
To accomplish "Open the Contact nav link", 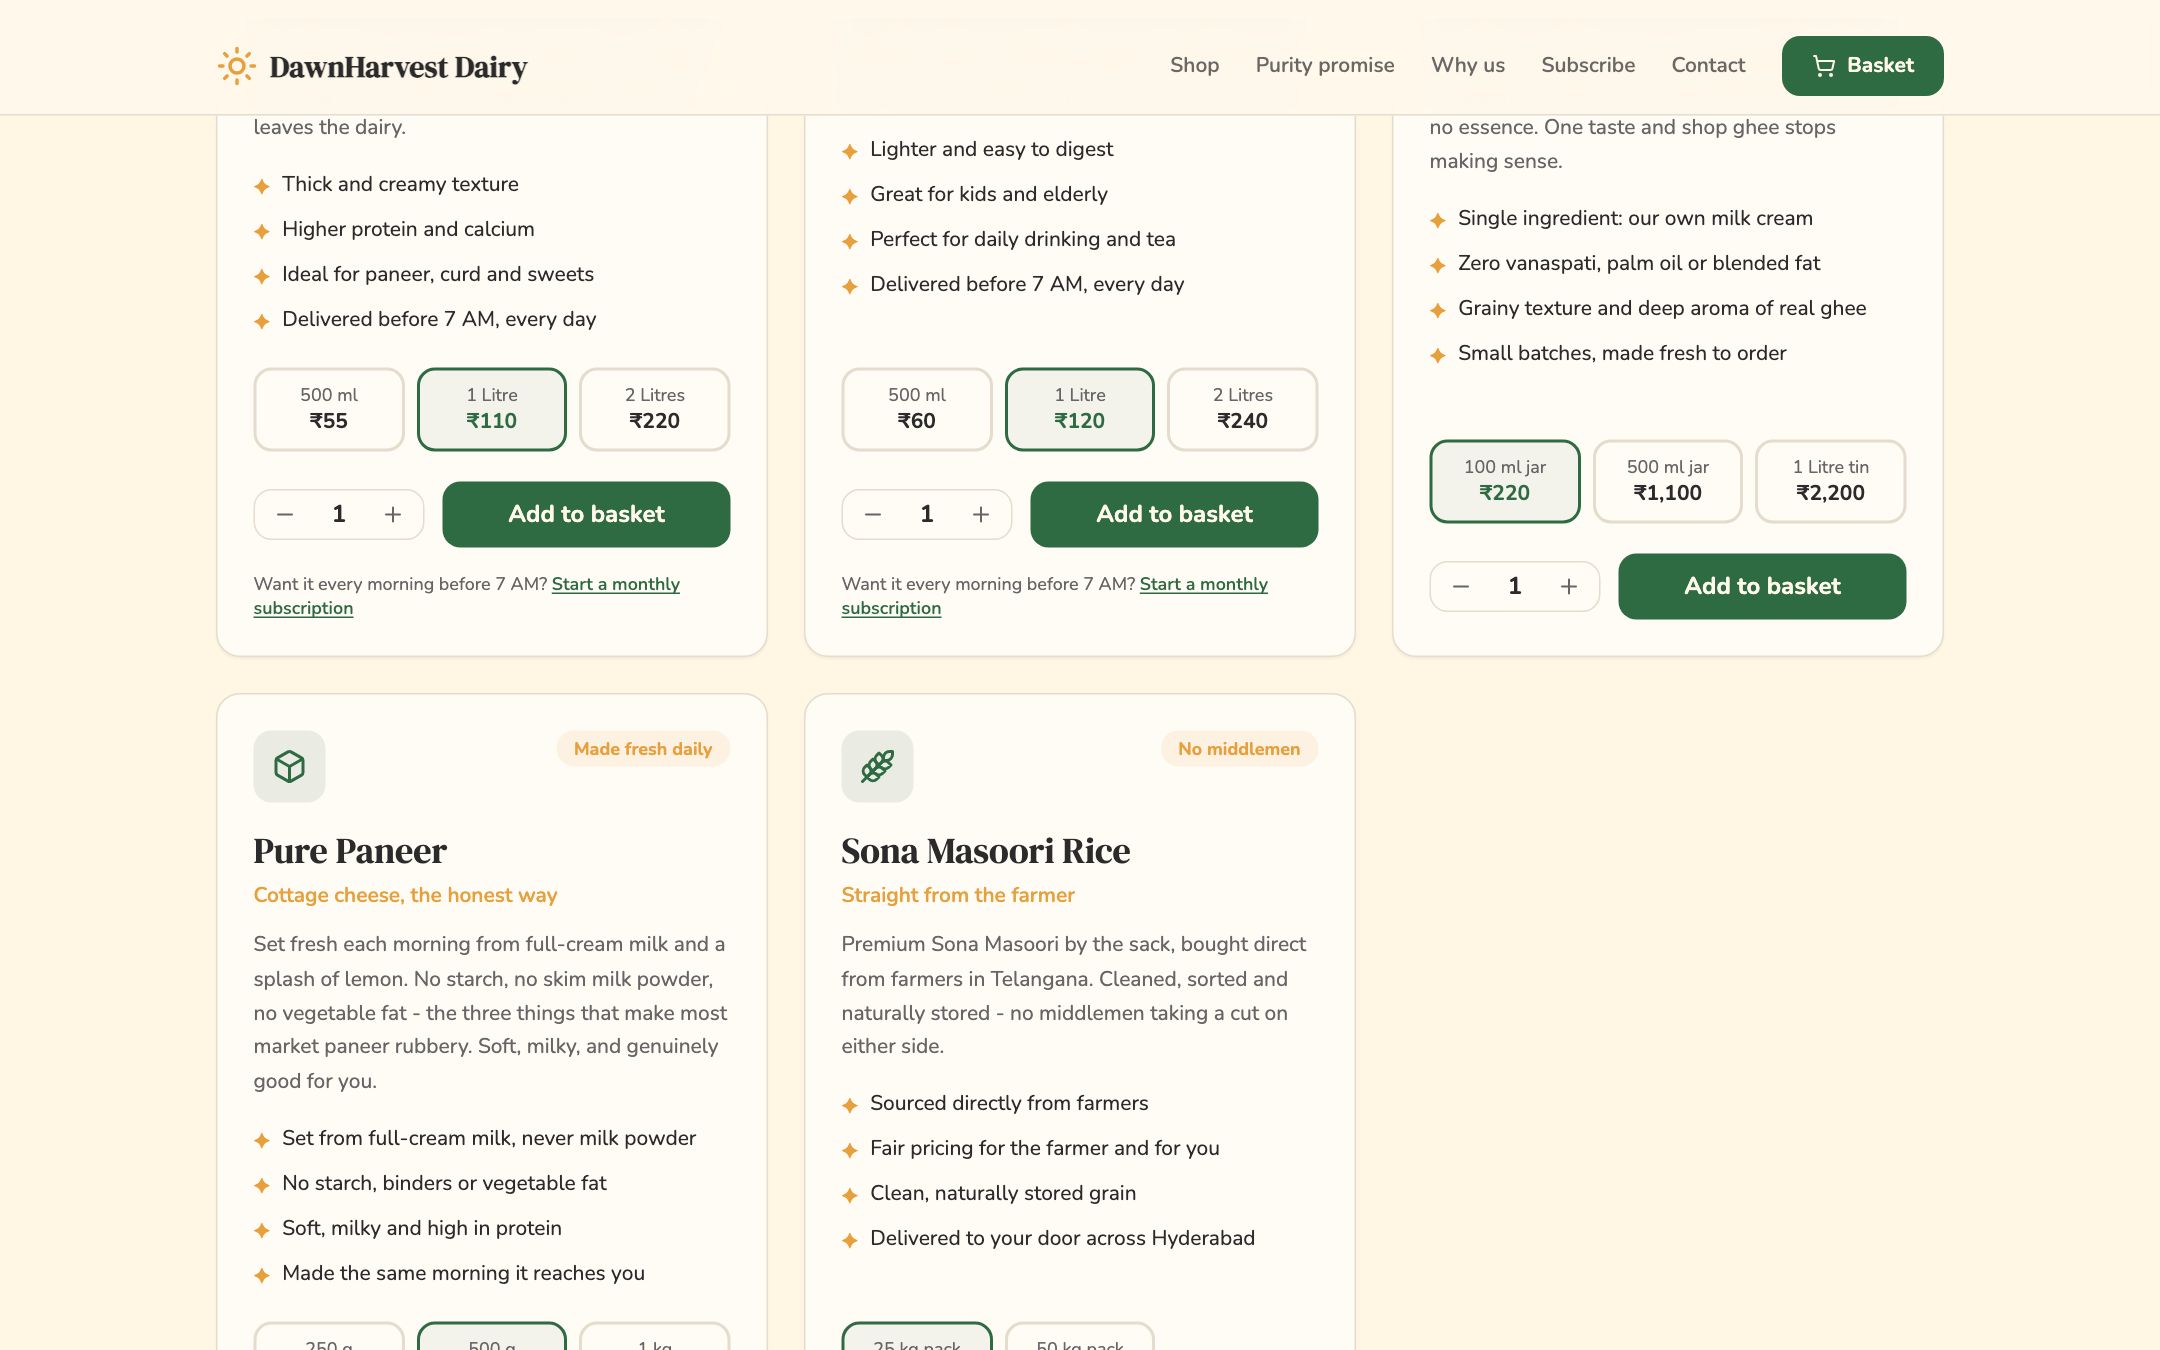I will [1708, 65].
